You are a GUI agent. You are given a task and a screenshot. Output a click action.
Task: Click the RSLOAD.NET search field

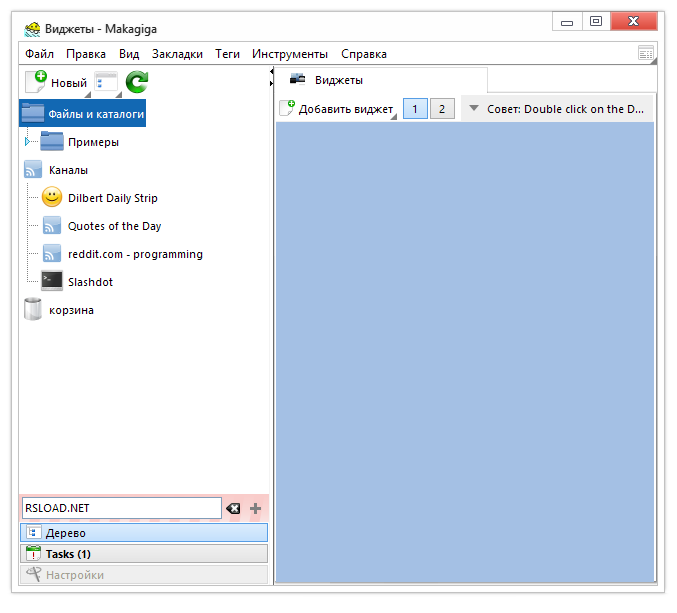tap(122, 508)
